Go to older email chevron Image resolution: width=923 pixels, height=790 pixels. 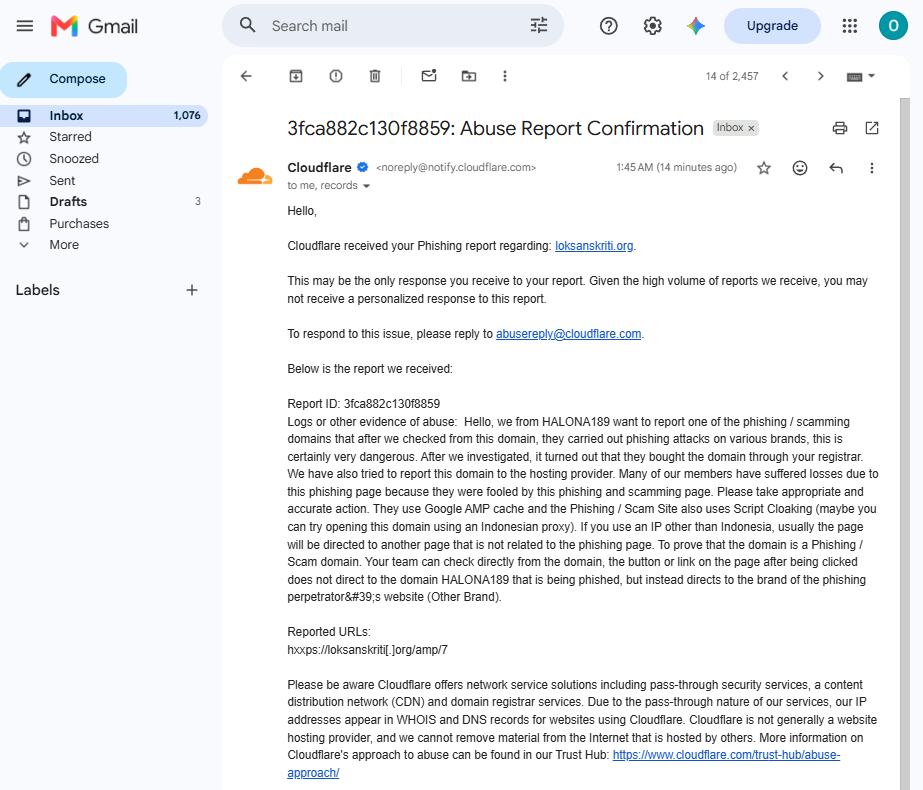(x=821, y=76)
